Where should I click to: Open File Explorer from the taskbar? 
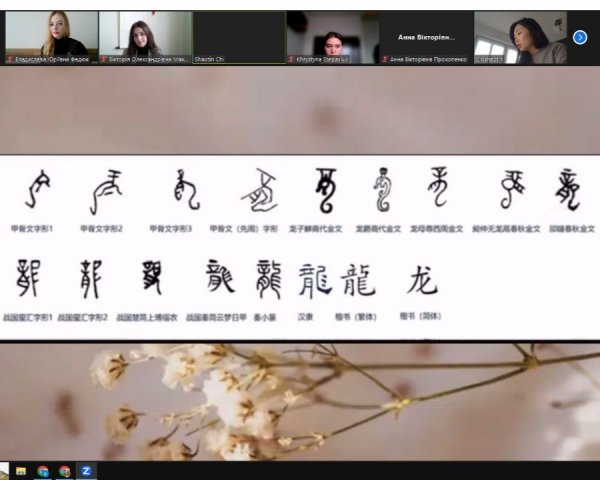coord(21,471)
